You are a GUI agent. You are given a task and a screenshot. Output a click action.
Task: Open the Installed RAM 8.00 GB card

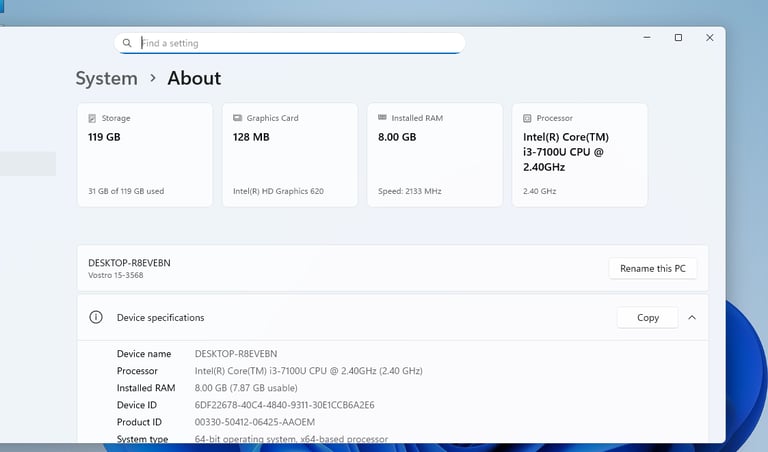point(435,155)
